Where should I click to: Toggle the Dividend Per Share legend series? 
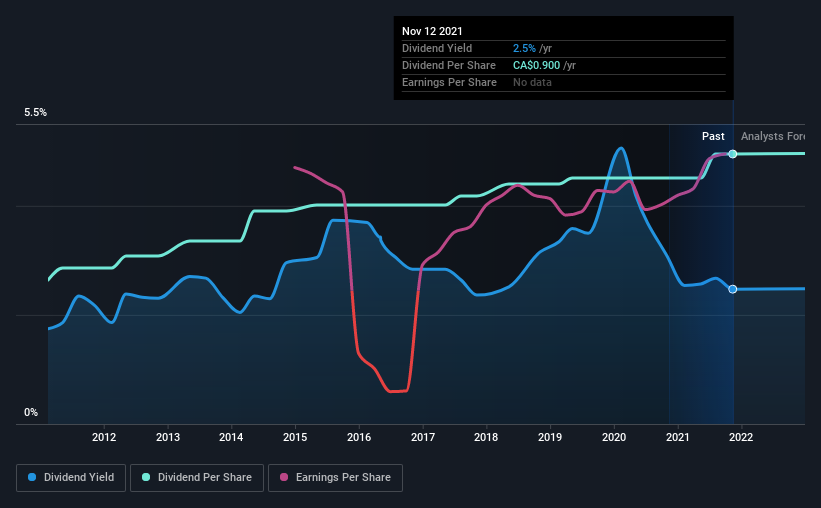click(197, 478)
